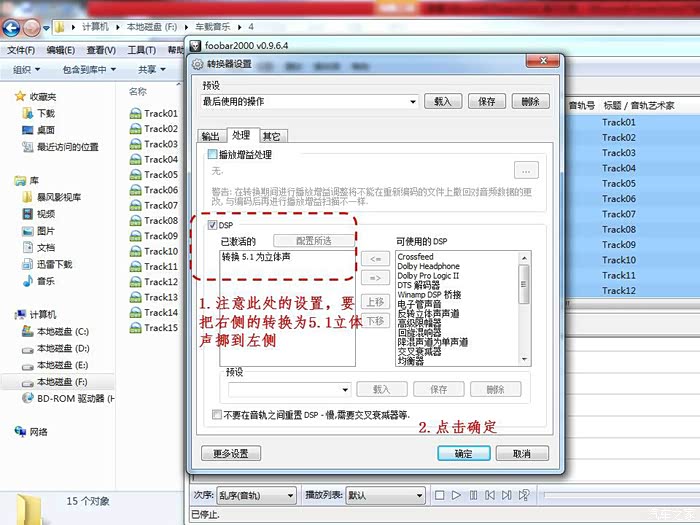Viewport: 700px width, 525px height.
Task: Click the 确定 button
Action: pos(464,453)
